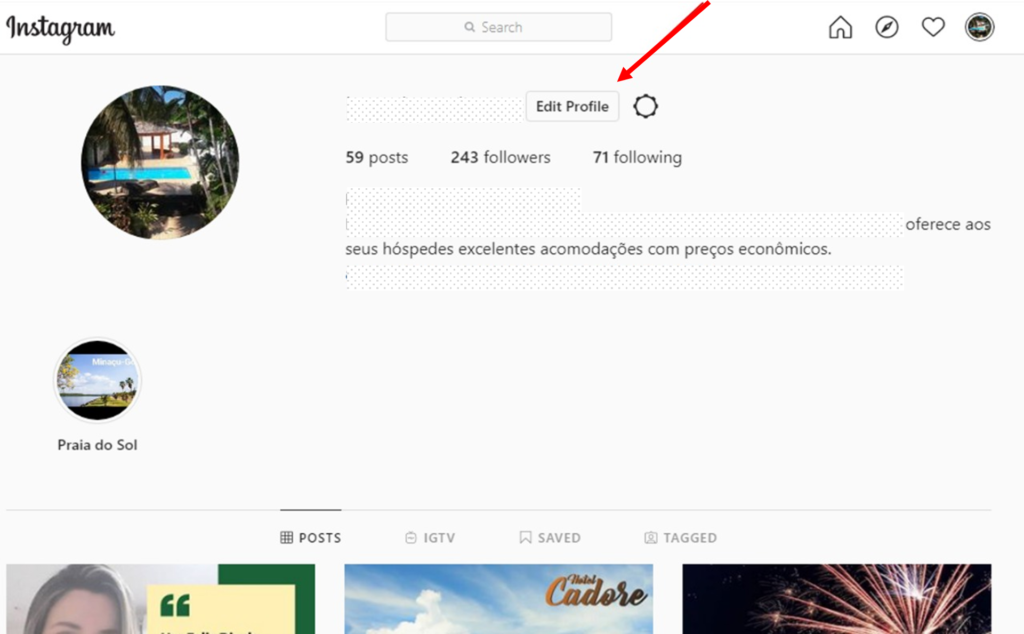
Task: Switch to the SAVED tab
Action: tap(550, 537)
